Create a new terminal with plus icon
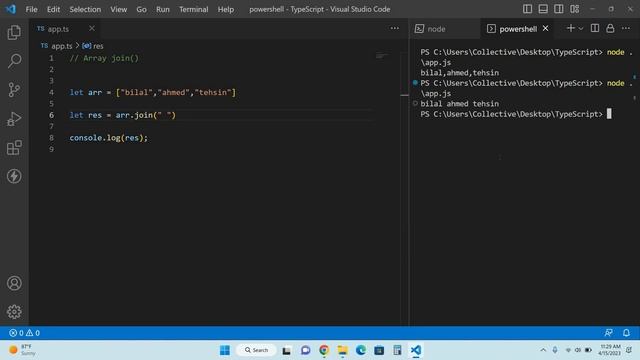The height and width of the screenshot is (360, 640). coord(571,28)
